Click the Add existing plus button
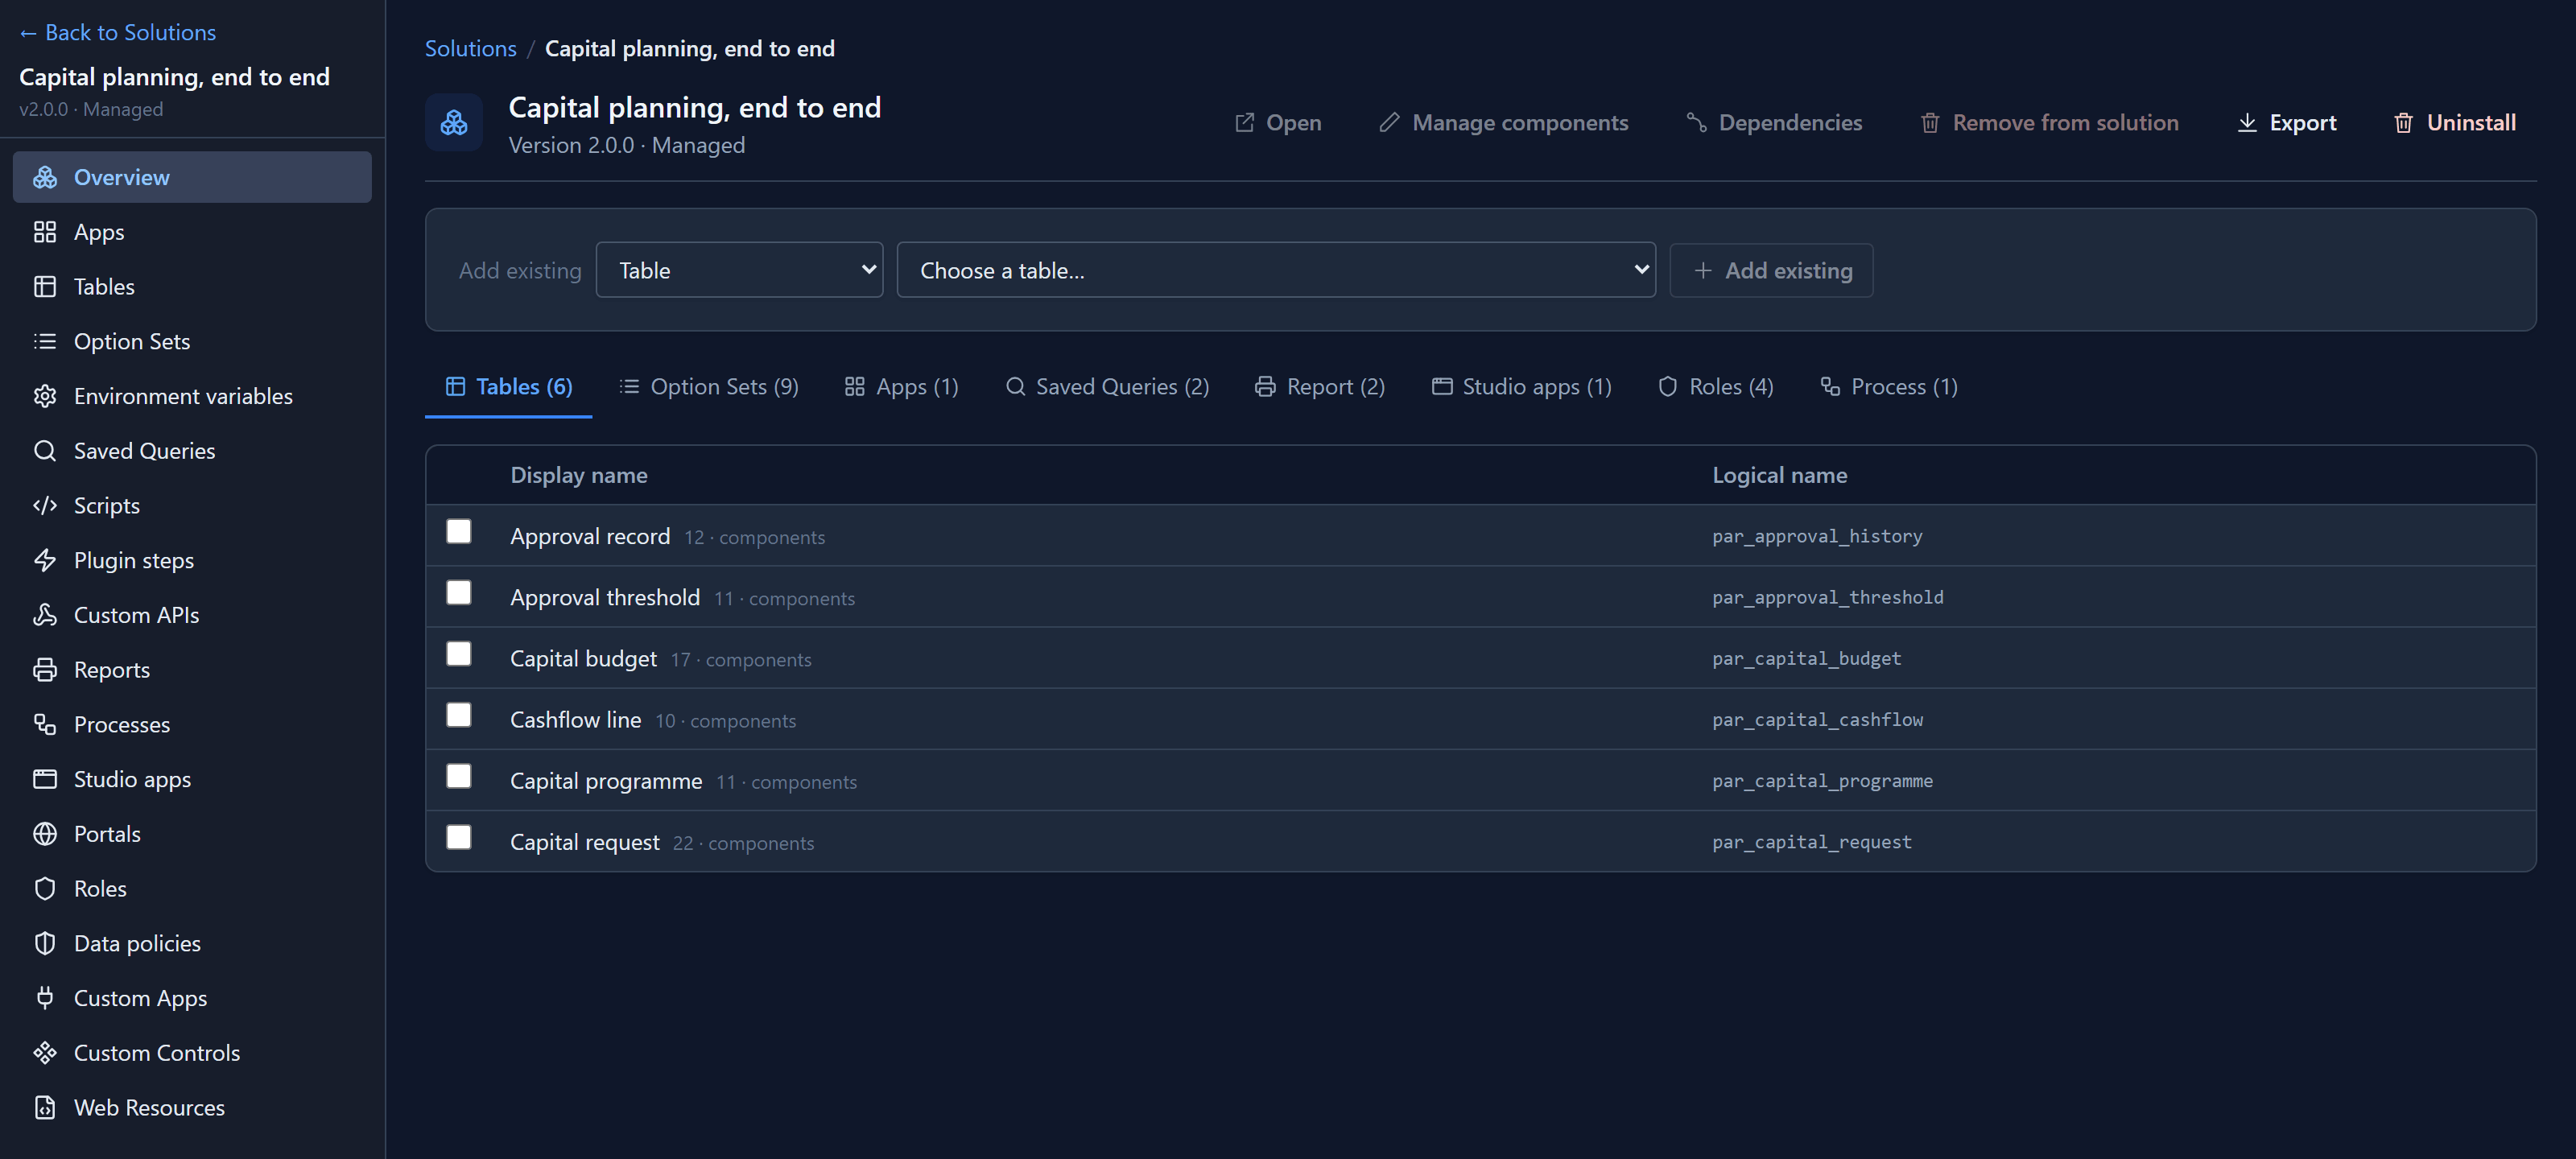The image size is (2576, 1159). tap(1771, 270)
